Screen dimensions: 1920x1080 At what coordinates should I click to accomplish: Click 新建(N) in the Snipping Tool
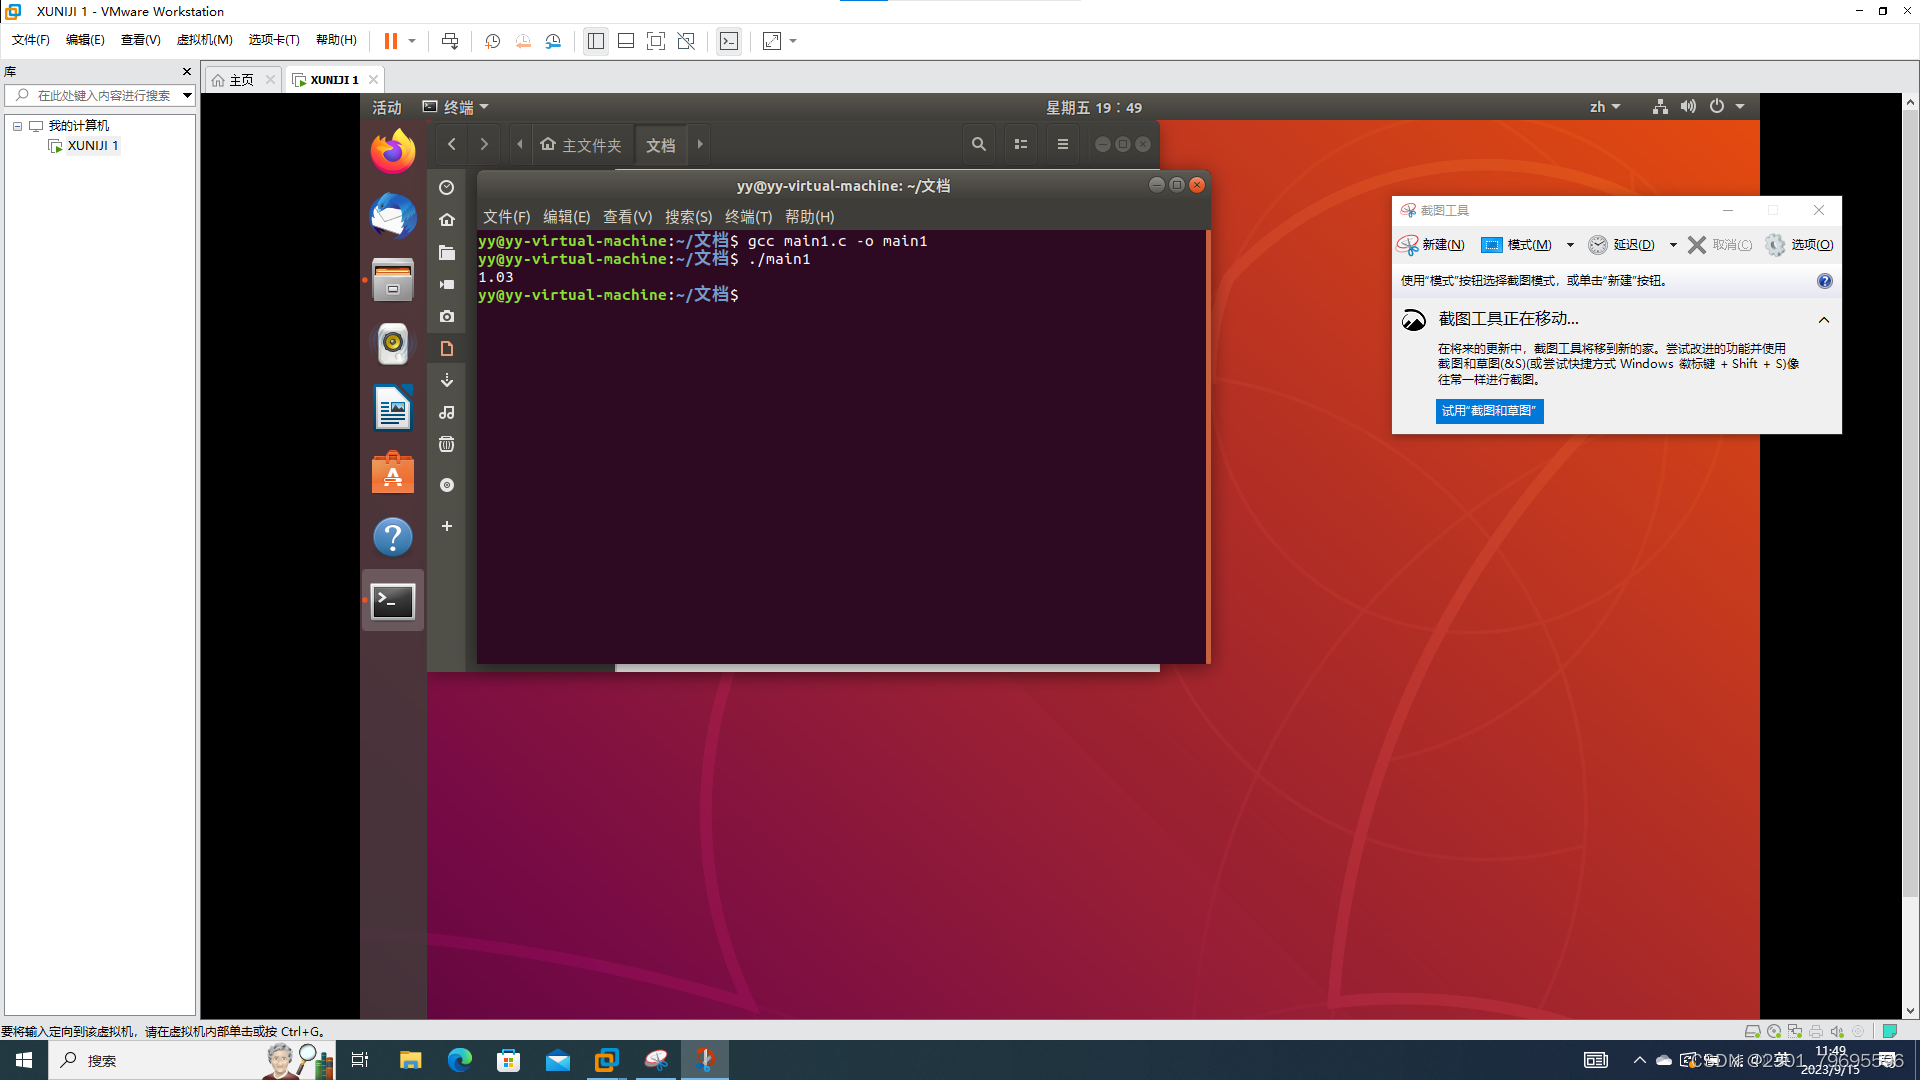pos(1432,245)
